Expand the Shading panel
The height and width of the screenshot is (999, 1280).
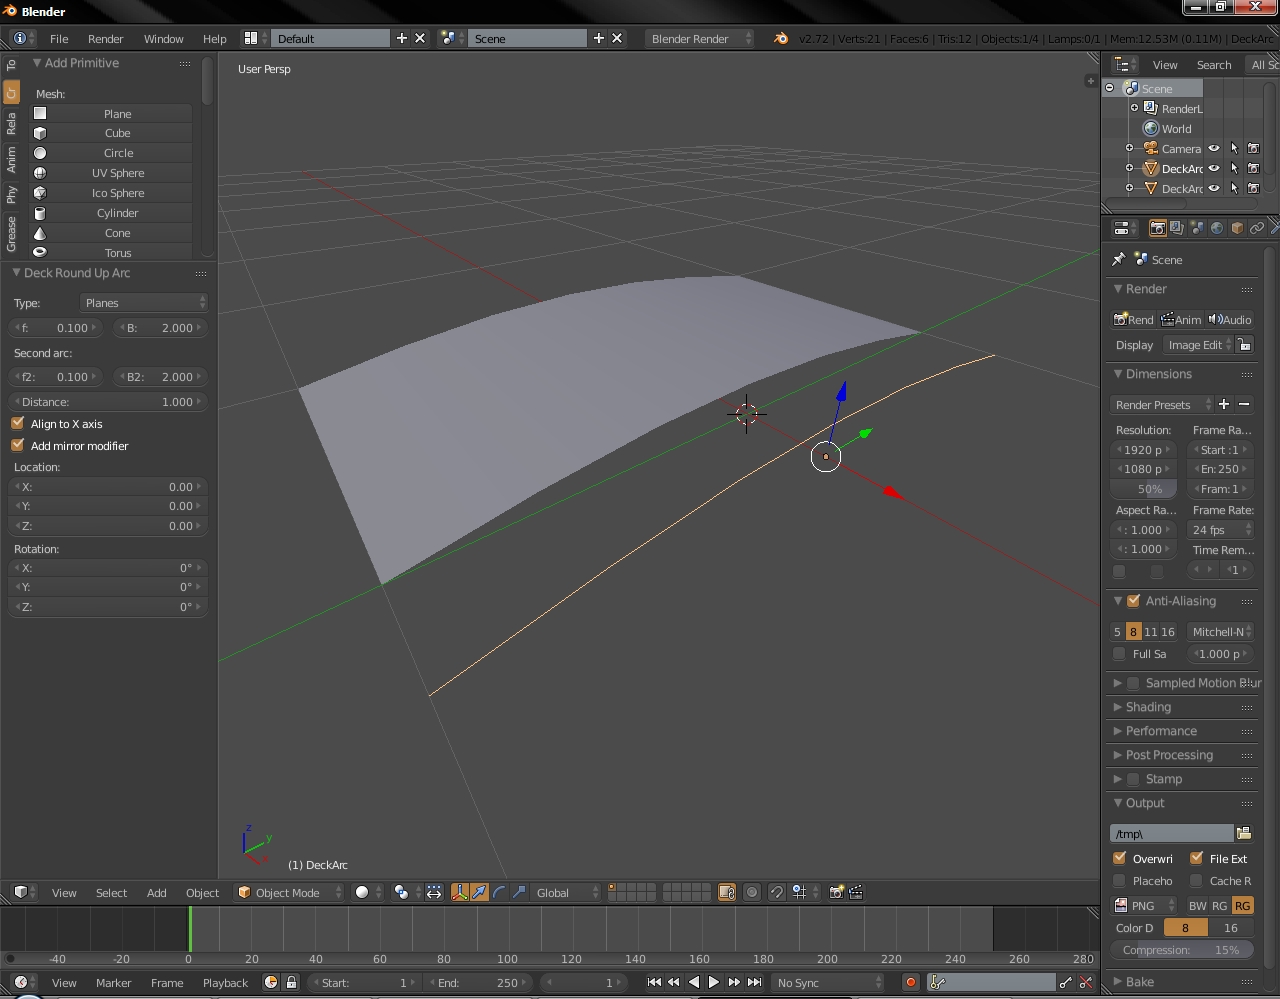coord(1147,707)
